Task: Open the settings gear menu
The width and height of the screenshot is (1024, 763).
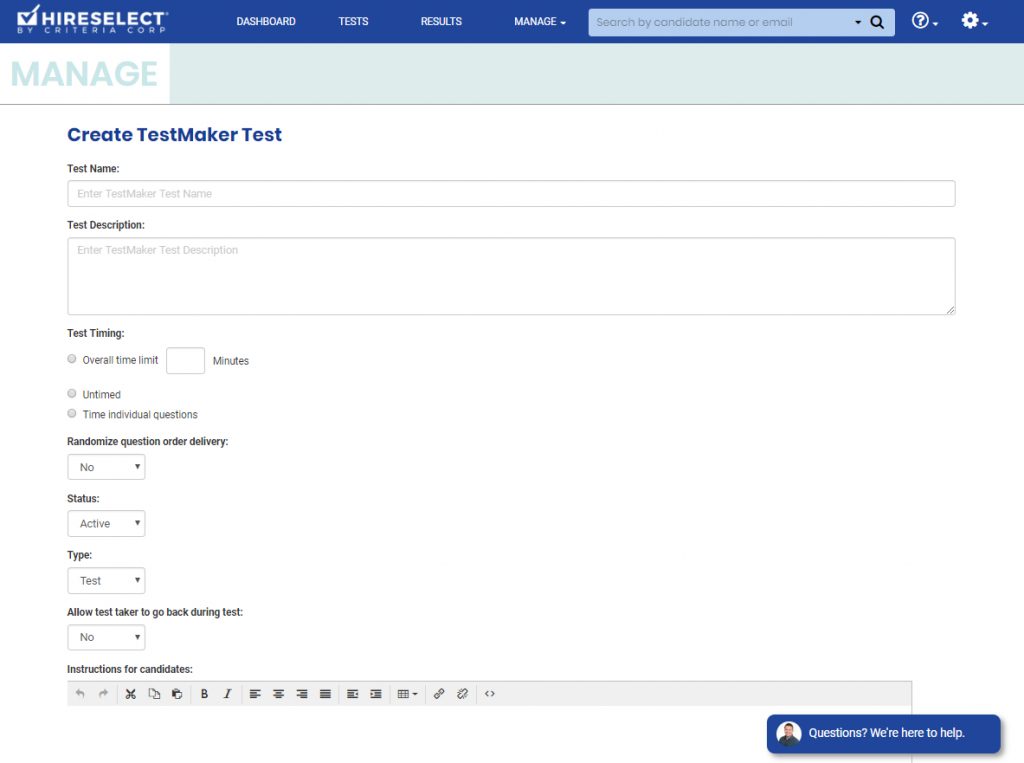Action: [973, 21]
